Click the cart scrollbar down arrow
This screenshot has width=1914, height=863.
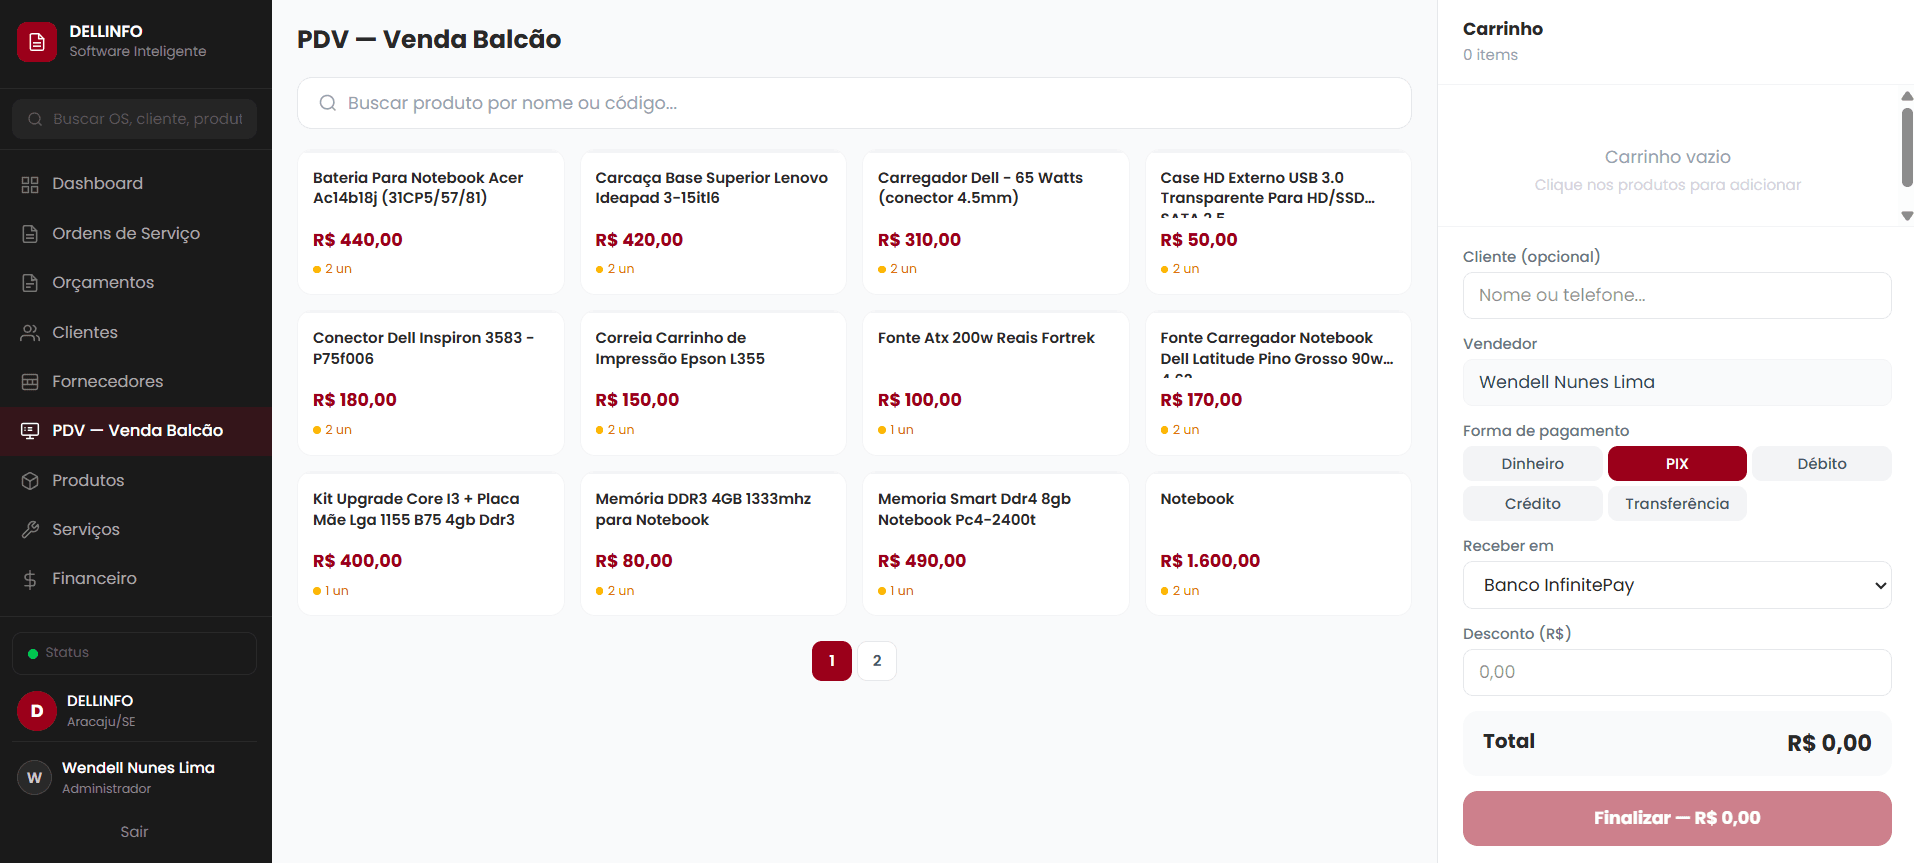coord(1907,216)
